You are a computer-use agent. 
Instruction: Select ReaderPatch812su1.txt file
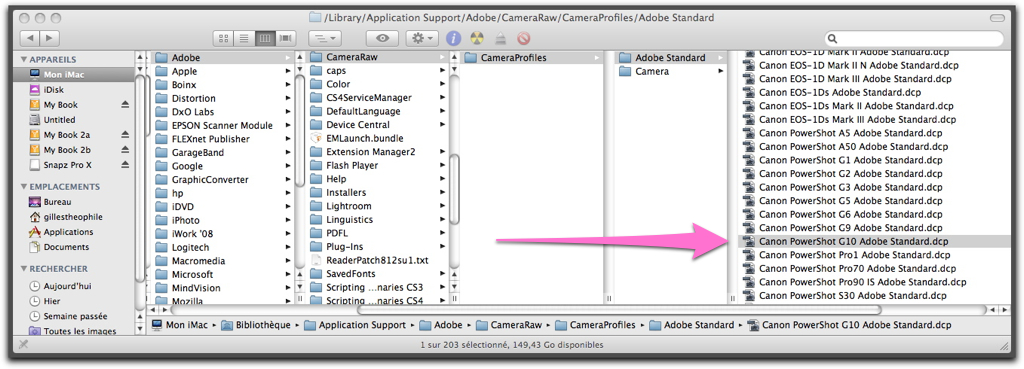pos(378,260)
